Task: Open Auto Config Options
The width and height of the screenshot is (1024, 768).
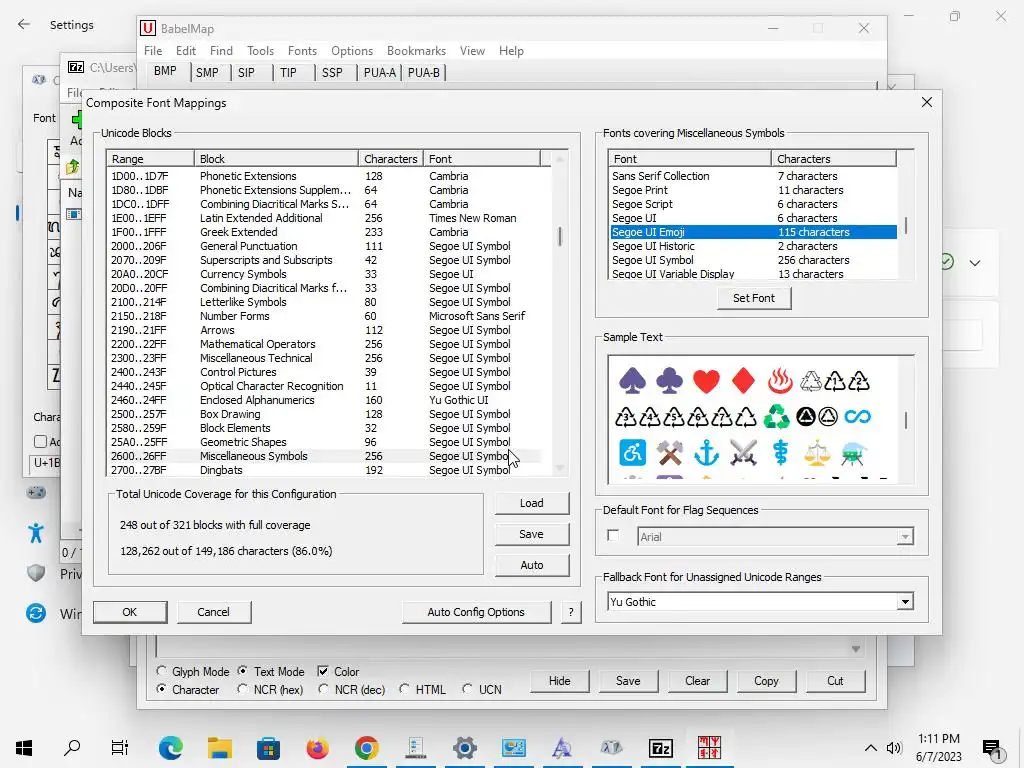Action: [476, 612]
